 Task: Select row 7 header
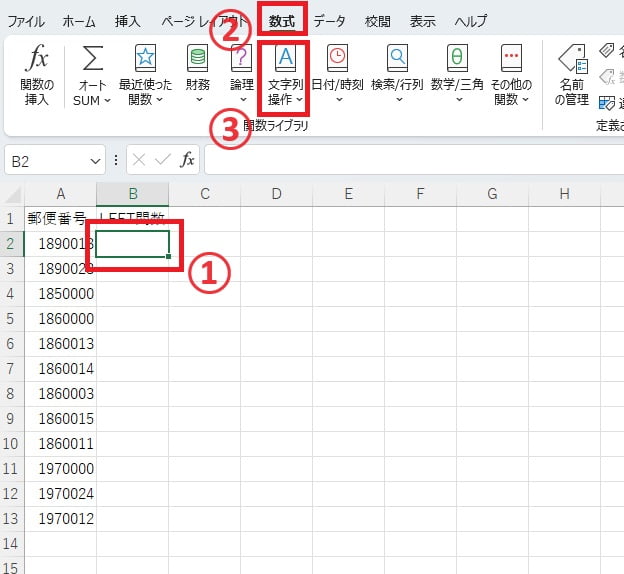(12, 369)
